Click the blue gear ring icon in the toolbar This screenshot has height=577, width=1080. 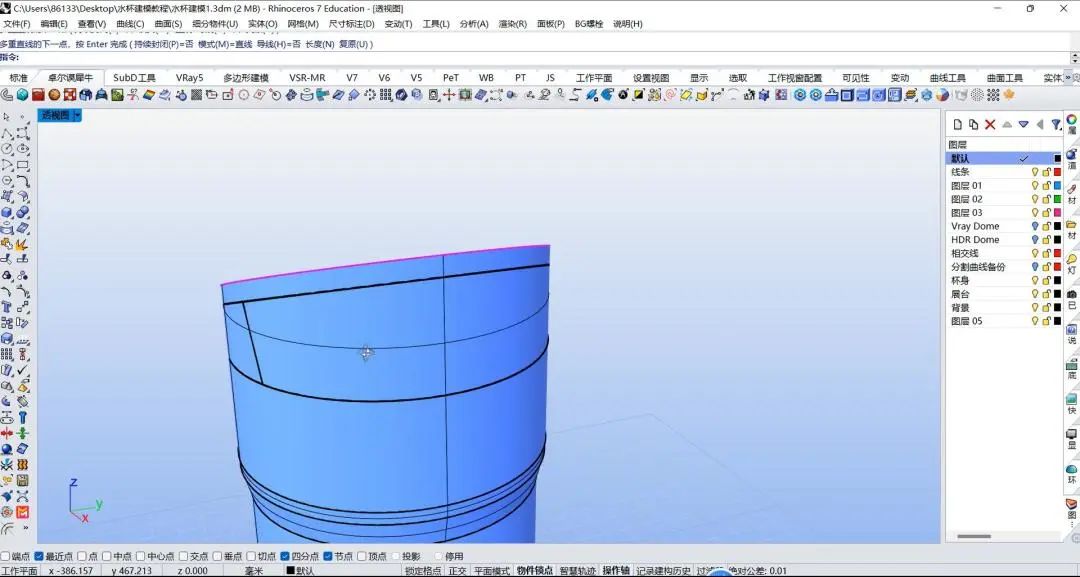click(x=800, y=94)
